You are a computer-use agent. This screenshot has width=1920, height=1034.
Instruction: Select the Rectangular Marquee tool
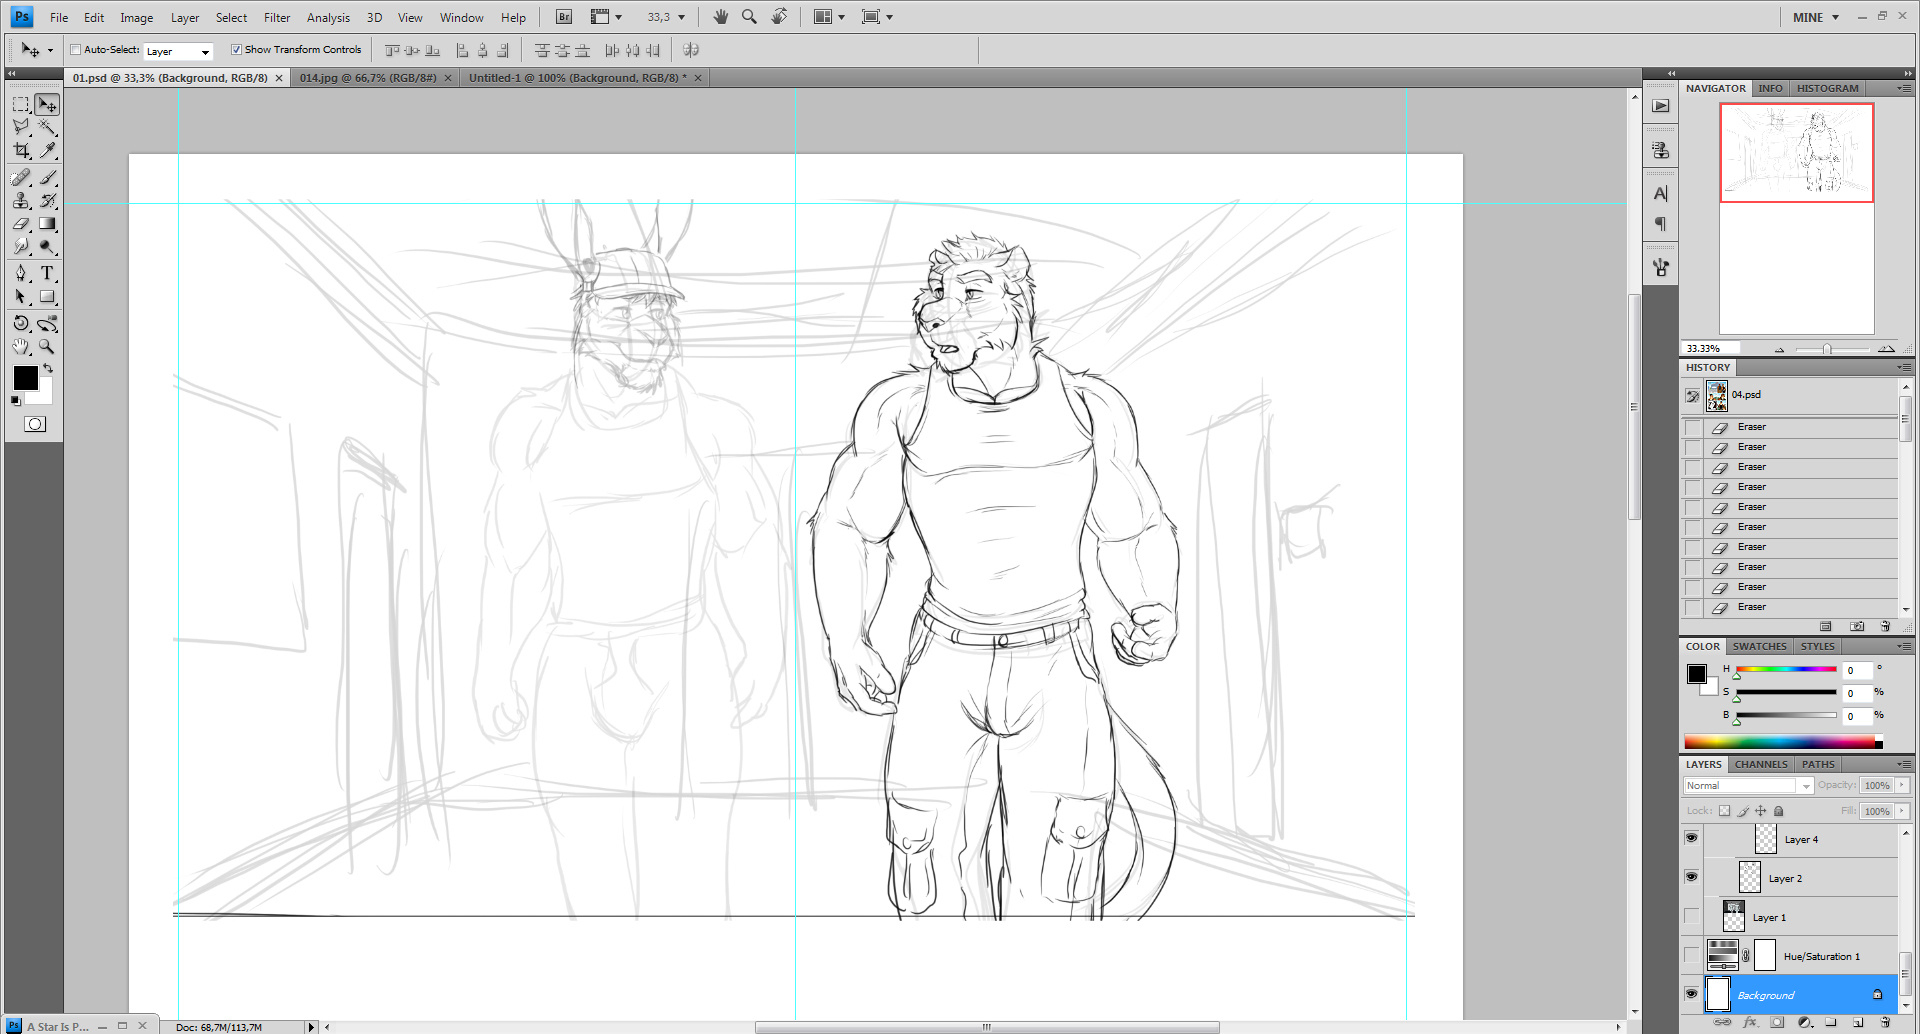(21, 104)
